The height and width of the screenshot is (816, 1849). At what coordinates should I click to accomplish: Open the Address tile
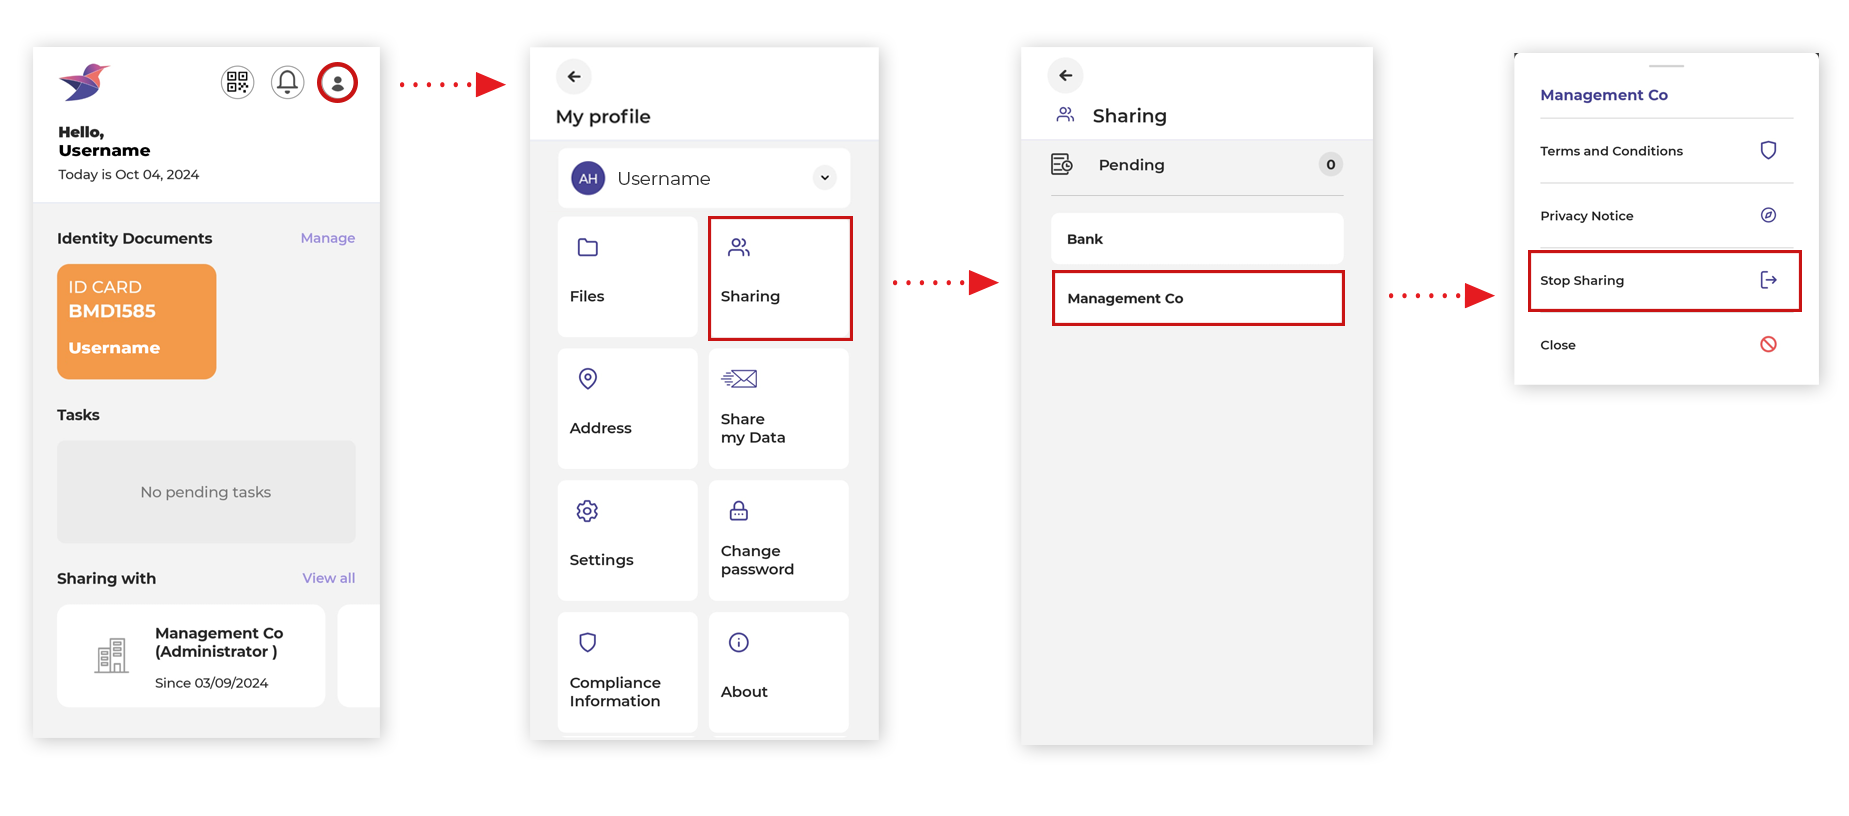[x=627, y=409]
